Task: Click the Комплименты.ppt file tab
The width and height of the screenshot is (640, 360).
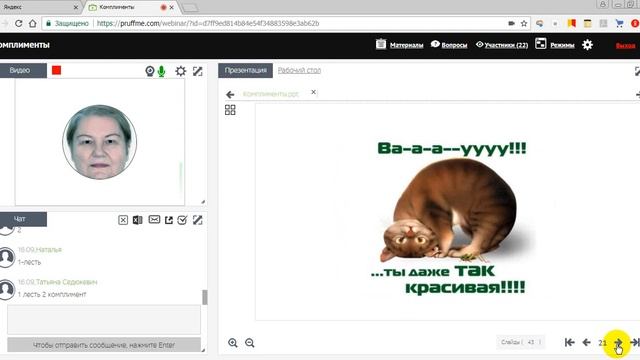Action: [x=271, y=94]
